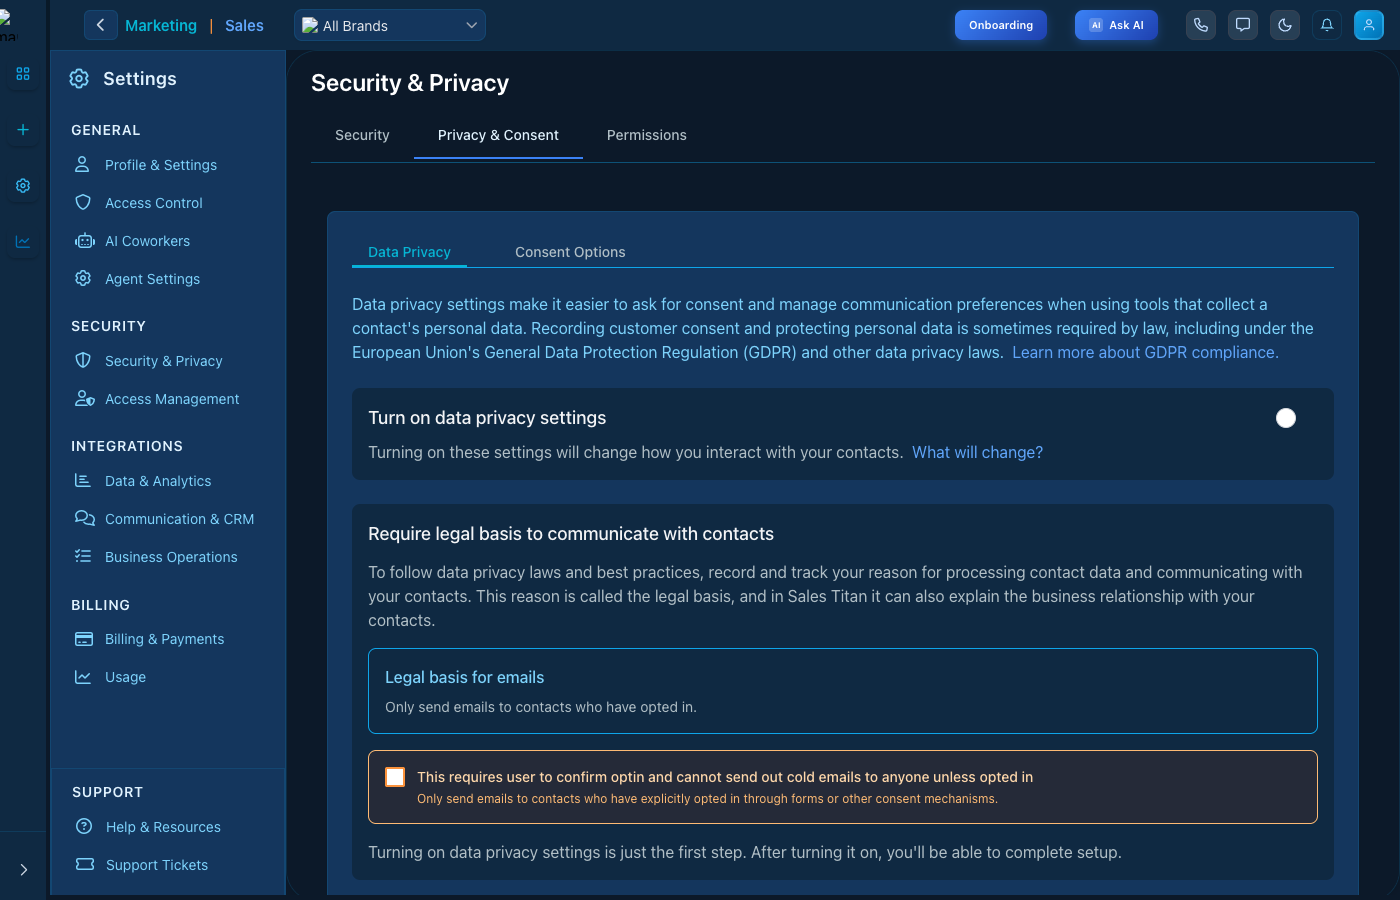1400x900 pixels.
Task: Click the dashboard grid icon in left rail
Action: click(x=23, y=74)
